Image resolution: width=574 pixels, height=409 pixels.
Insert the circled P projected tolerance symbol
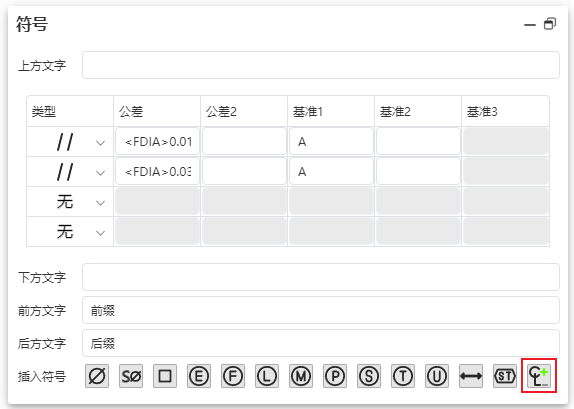tap(335, 376)
